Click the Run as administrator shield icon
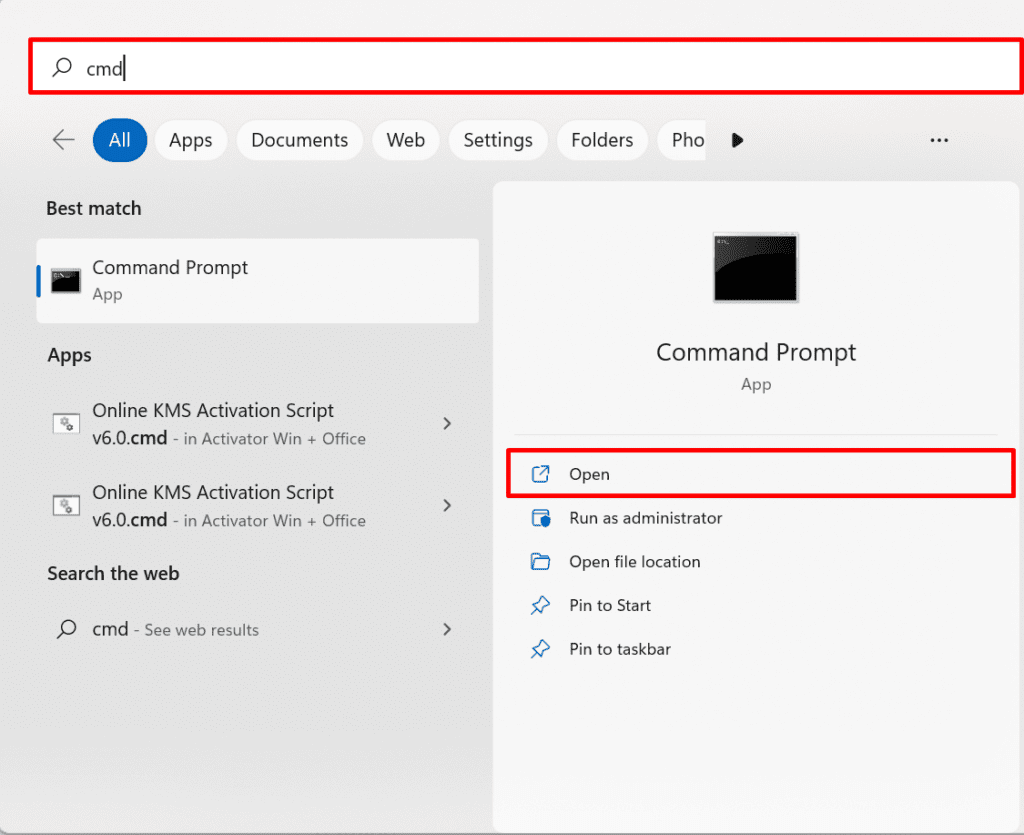The width and height of the screenshot is (1024, 835). click(540, 518)
